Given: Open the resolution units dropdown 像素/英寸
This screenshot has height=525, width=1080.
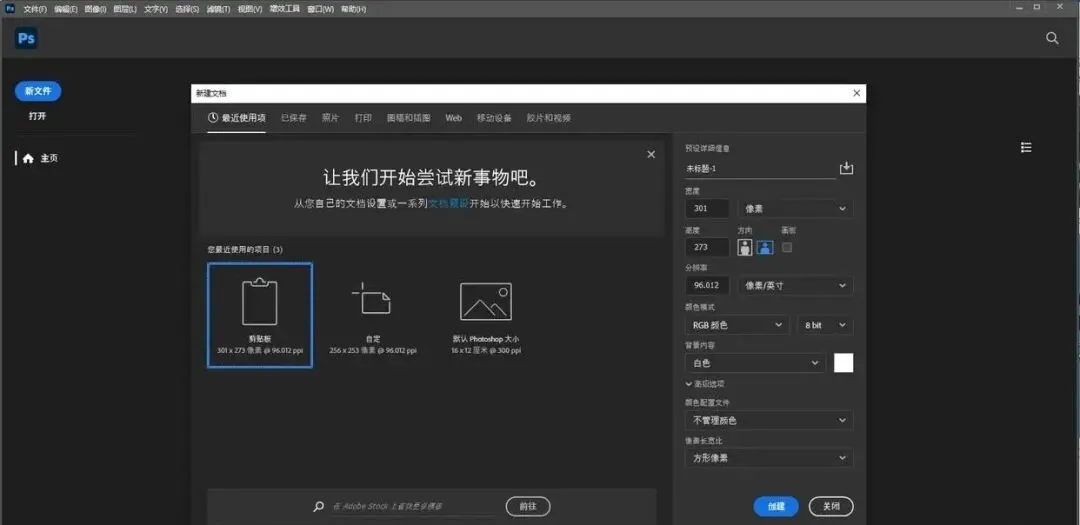Looking at the screenshot, I should (x=796, y=286).
